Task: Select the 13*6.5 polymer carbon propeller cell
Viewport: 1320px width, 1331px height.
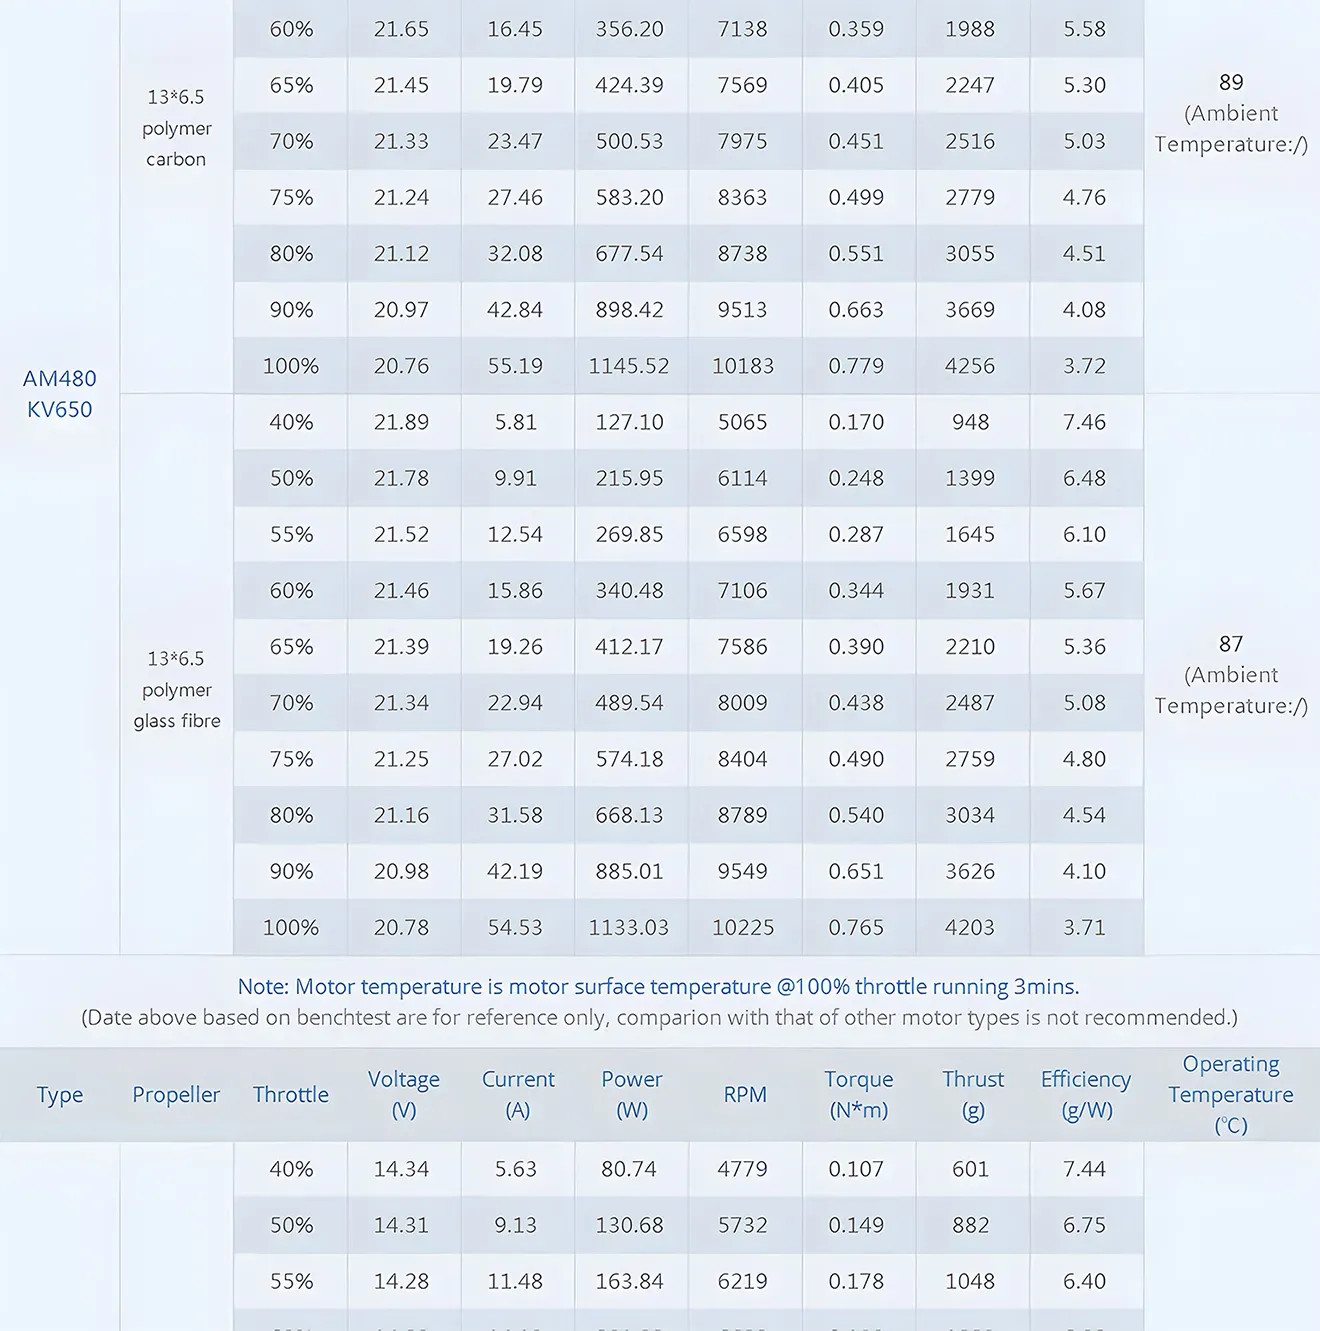Action: (x=176, y=128)
